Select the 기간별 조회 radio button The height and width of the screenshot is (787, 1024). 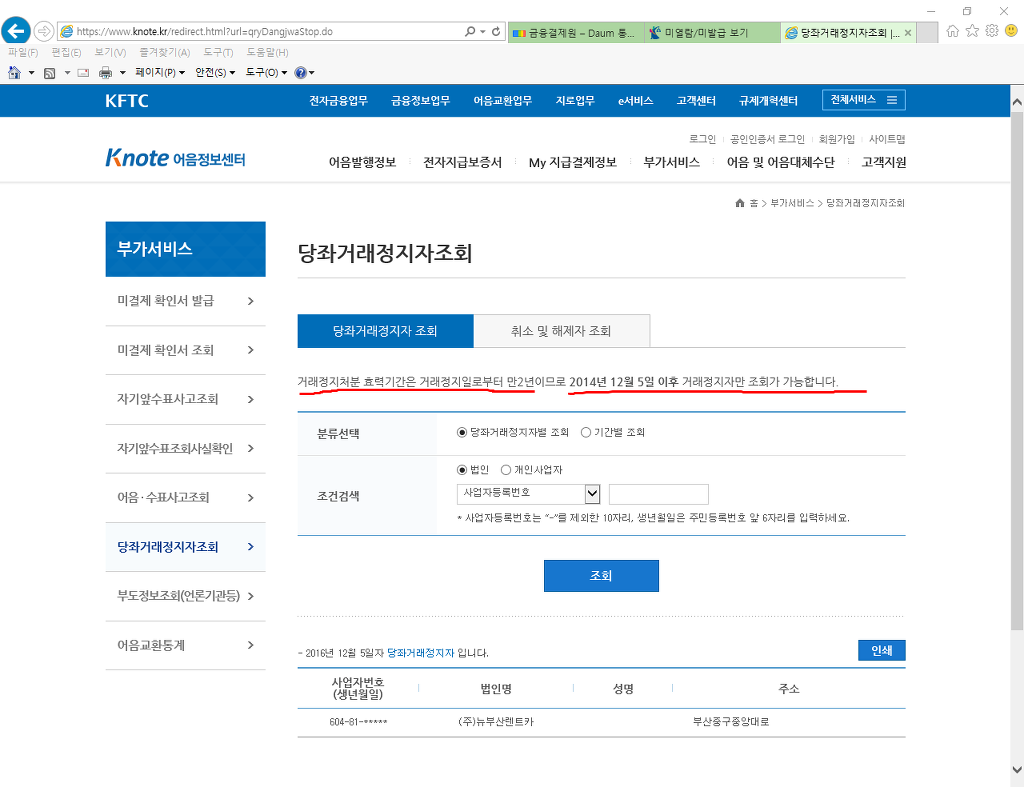click(x=586, y=433)
